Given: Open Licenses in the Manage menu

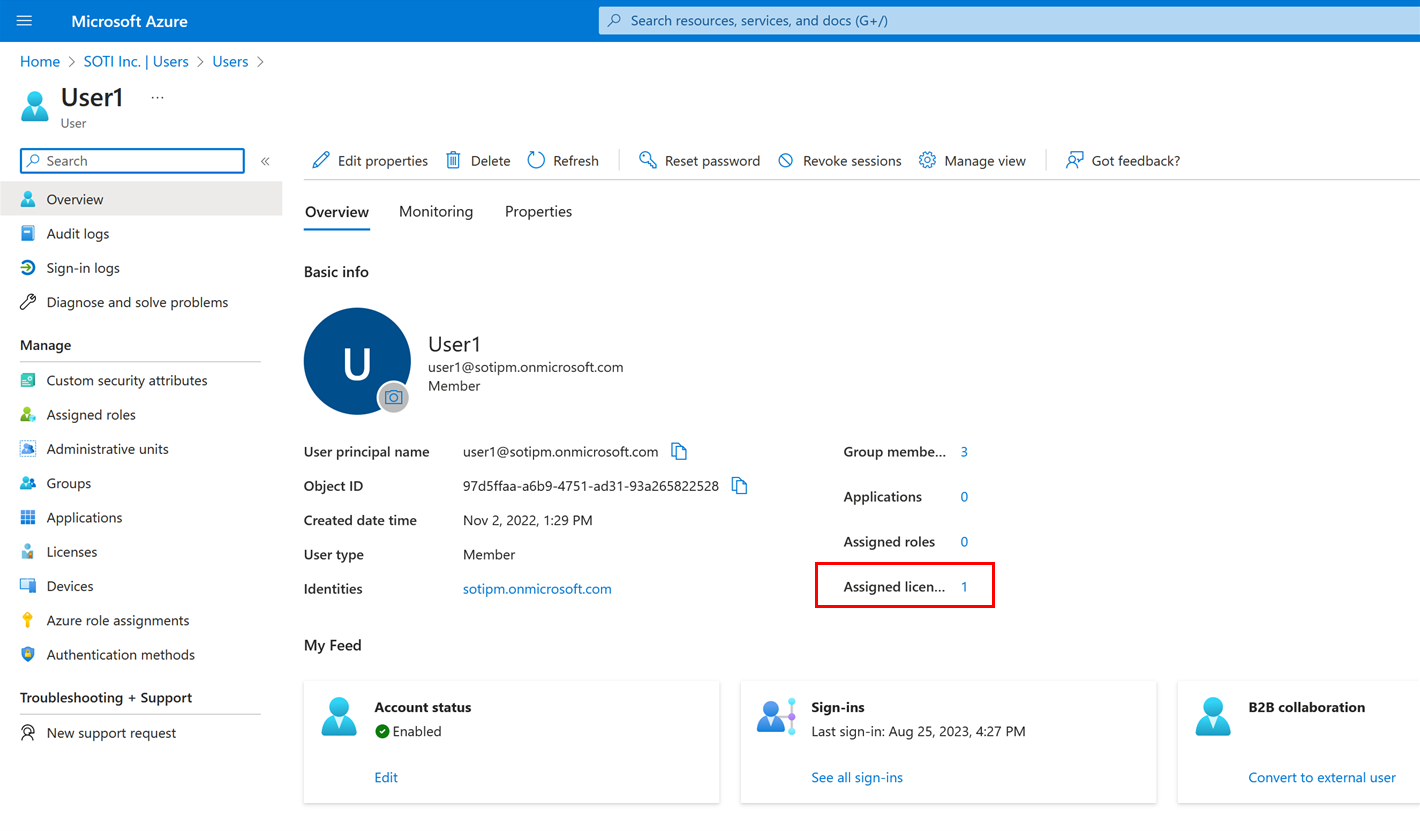Looking at the screenshot, I should (x=72, y=552).
